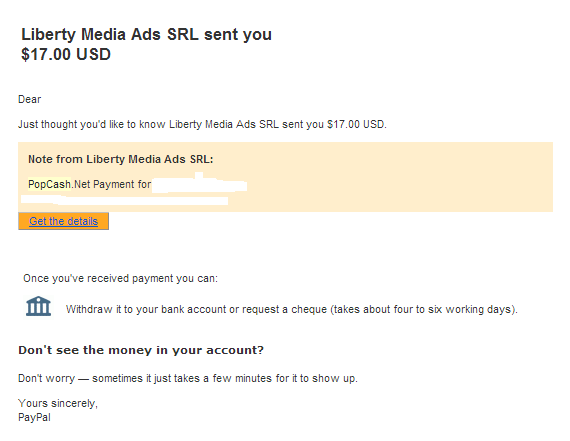Click the $17.00 USD amount in the heading
The image size is (570, 441).
tap(66, 55)
